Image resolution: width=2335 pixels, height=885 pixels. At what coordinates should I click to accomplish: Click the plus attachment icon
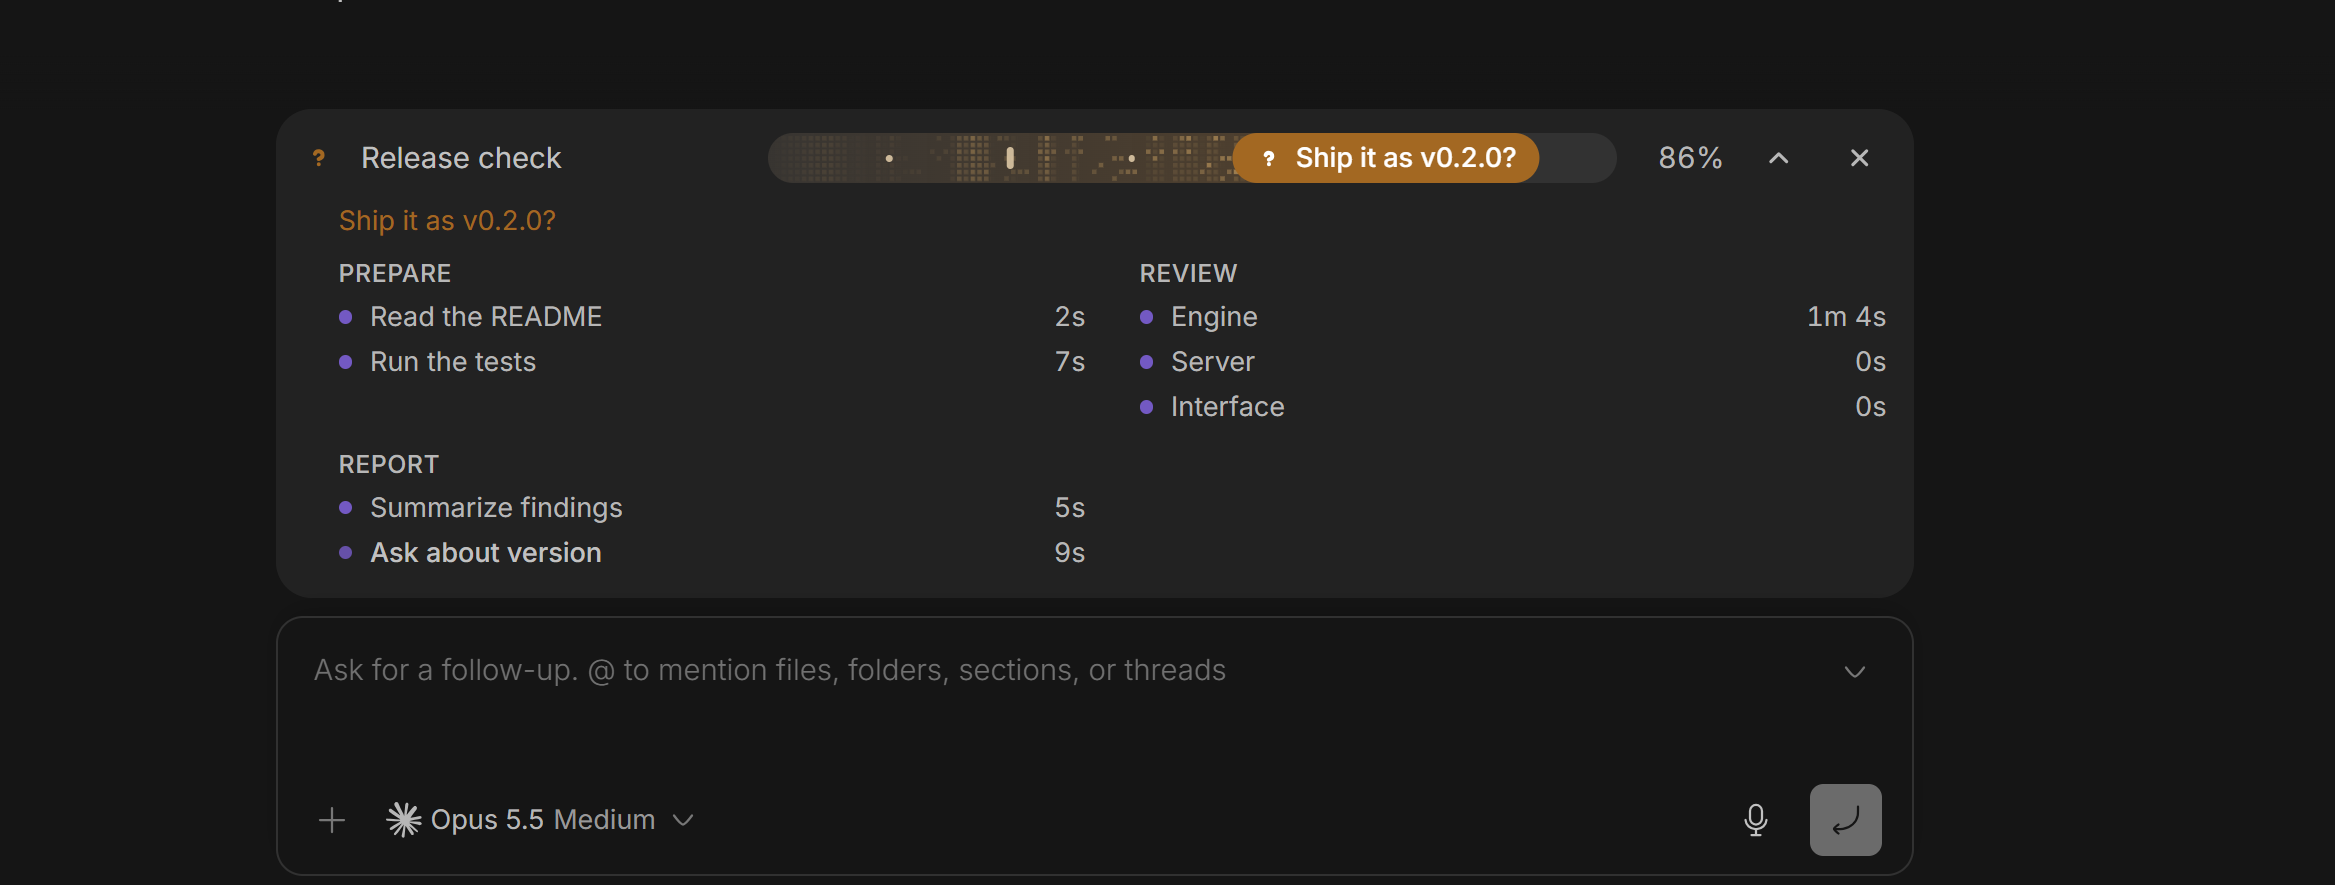click(332, 821)
